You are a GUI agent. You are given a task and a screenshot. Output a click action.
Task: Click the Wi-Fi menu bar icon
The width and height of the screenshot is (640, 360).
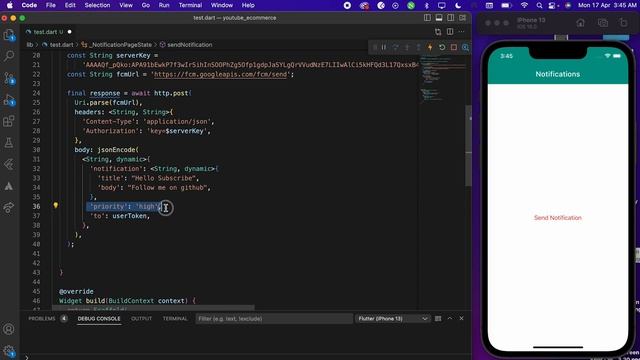(524, 5)
